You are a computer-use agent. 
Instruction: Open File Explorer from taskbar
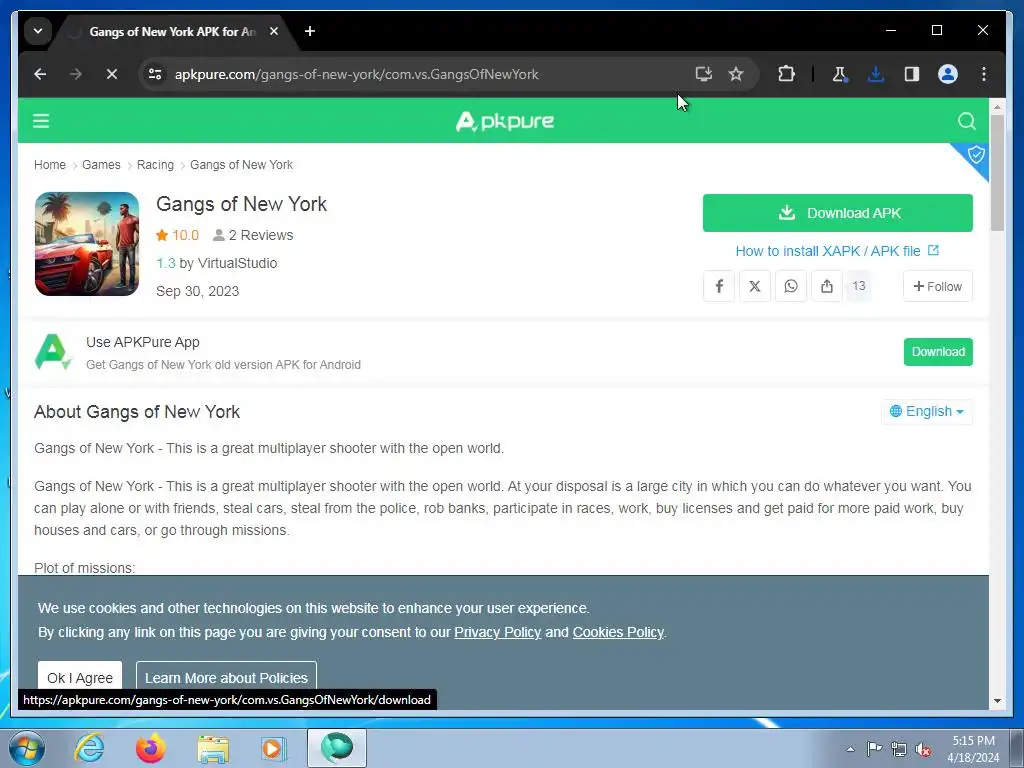tap(213, 749)
